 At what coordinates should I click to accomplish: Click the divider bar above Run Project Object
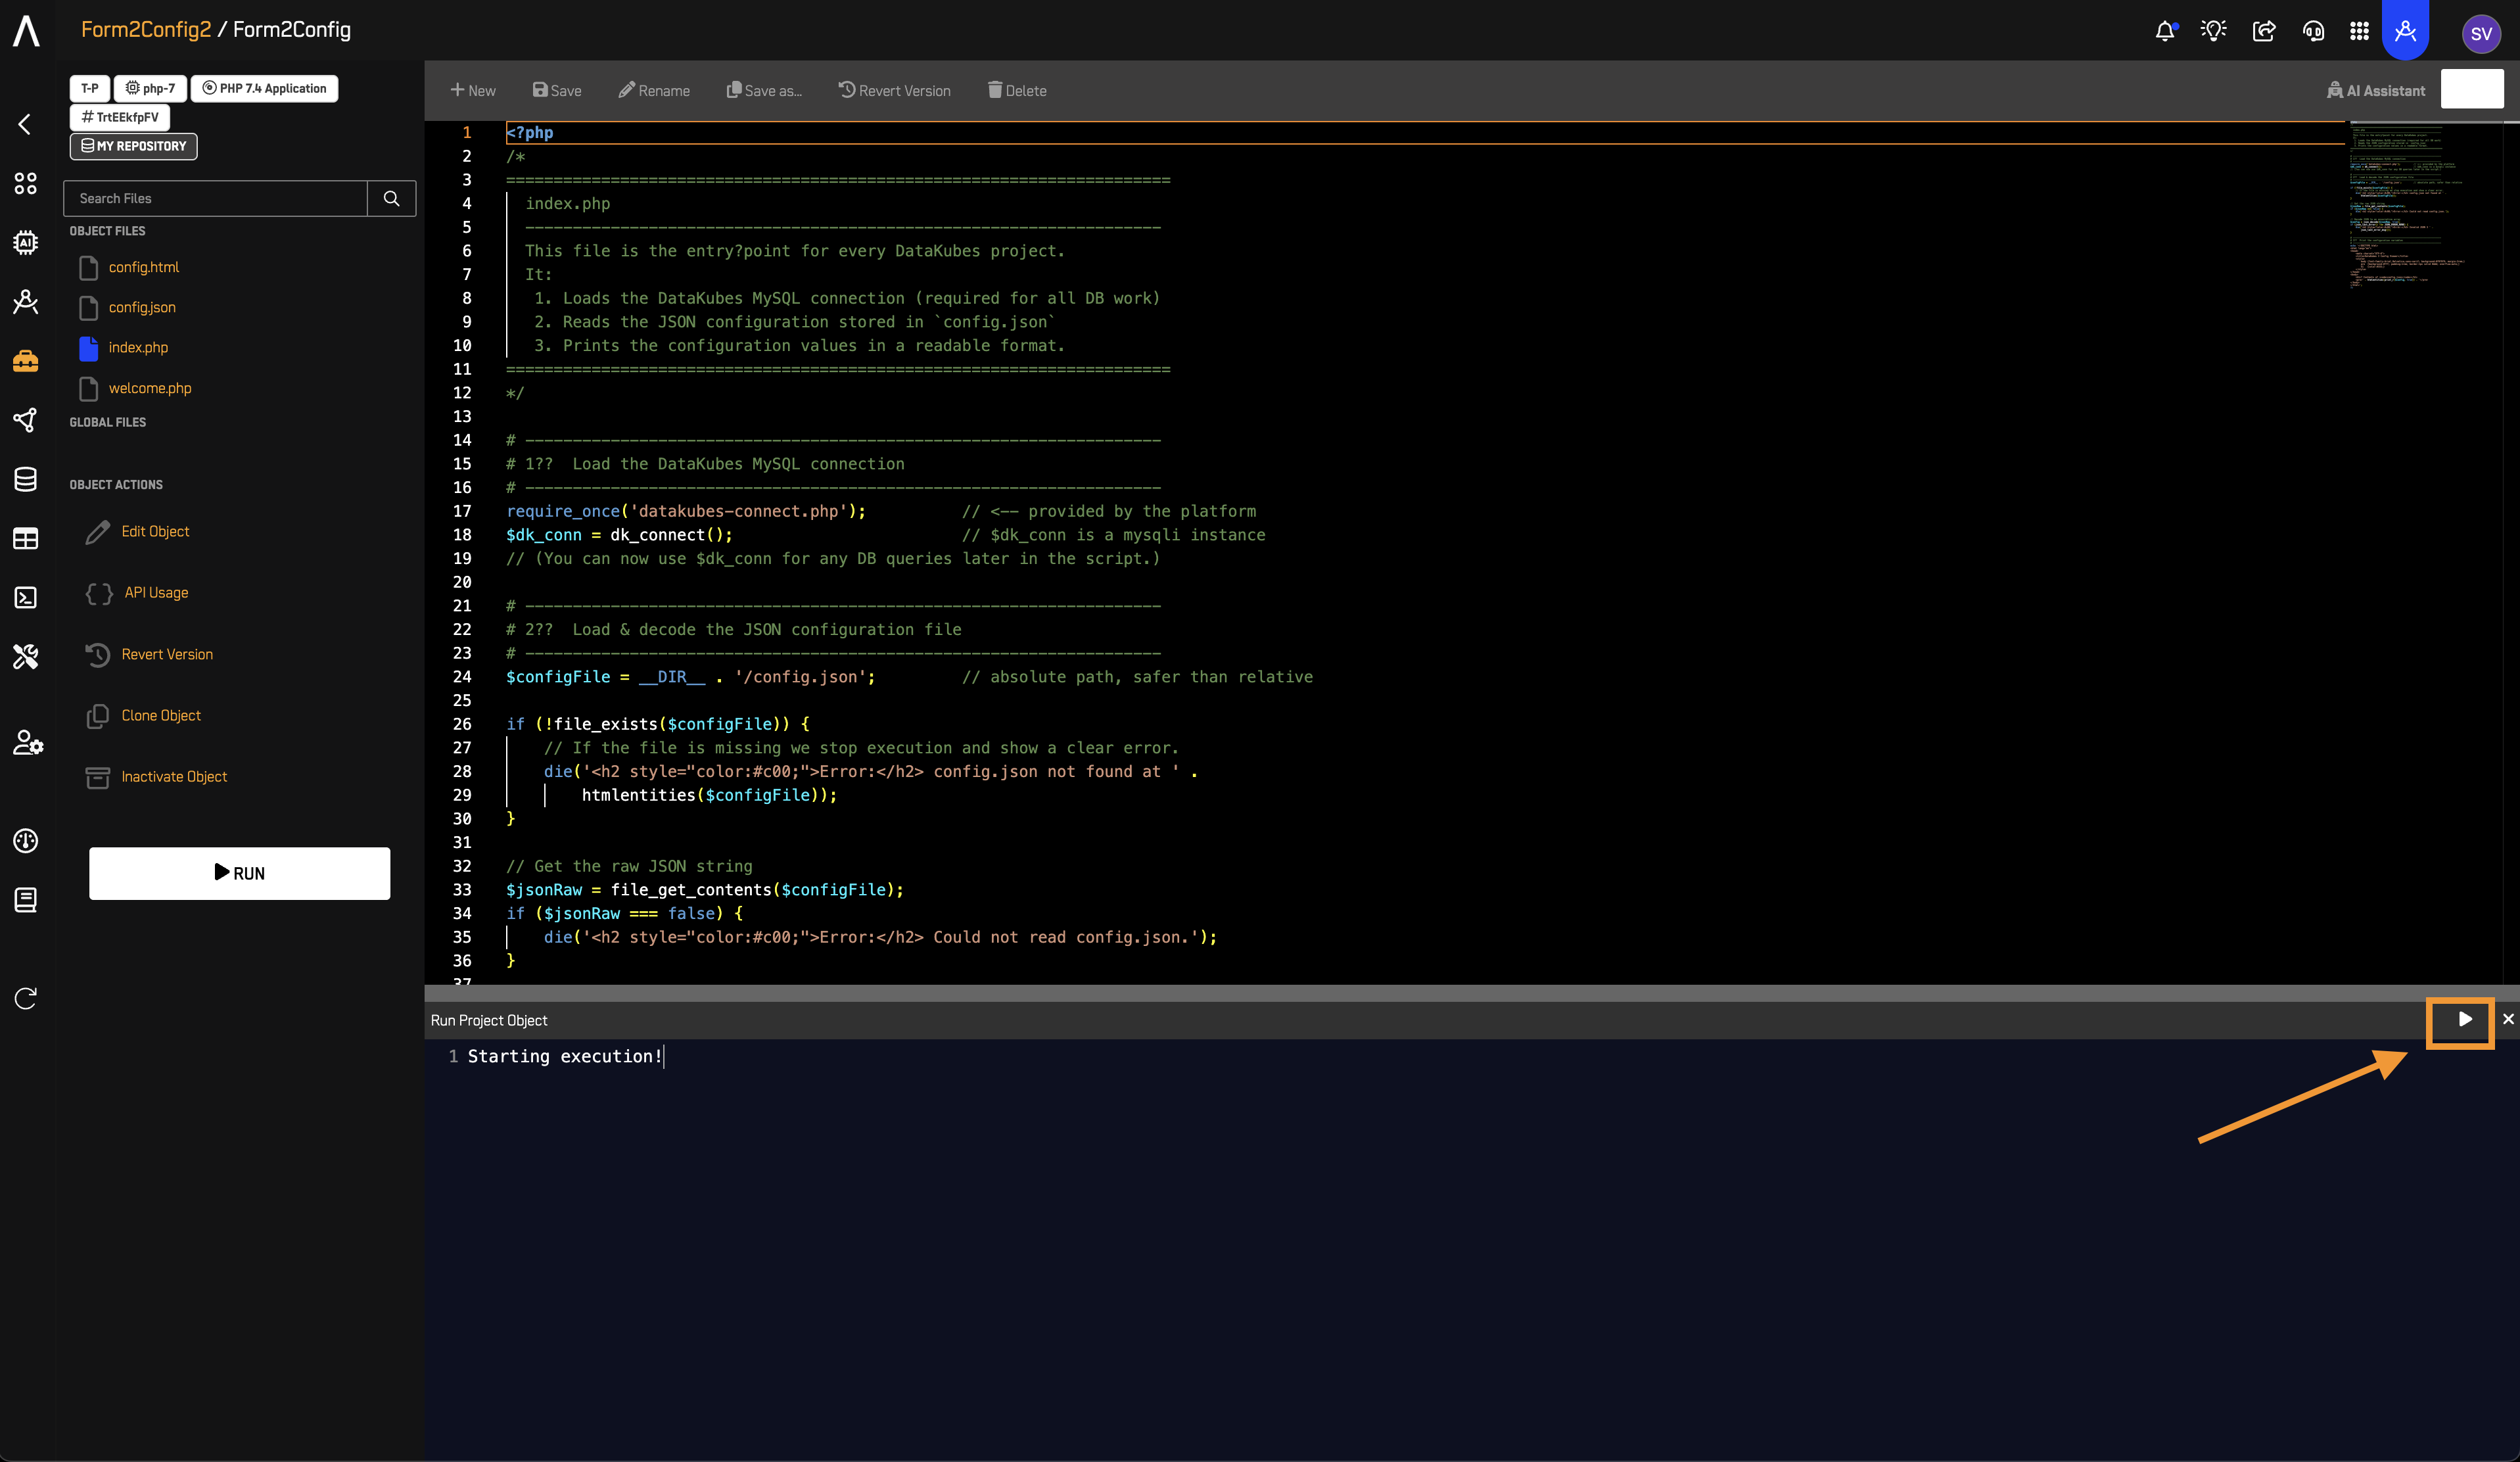pos(1472,993)
